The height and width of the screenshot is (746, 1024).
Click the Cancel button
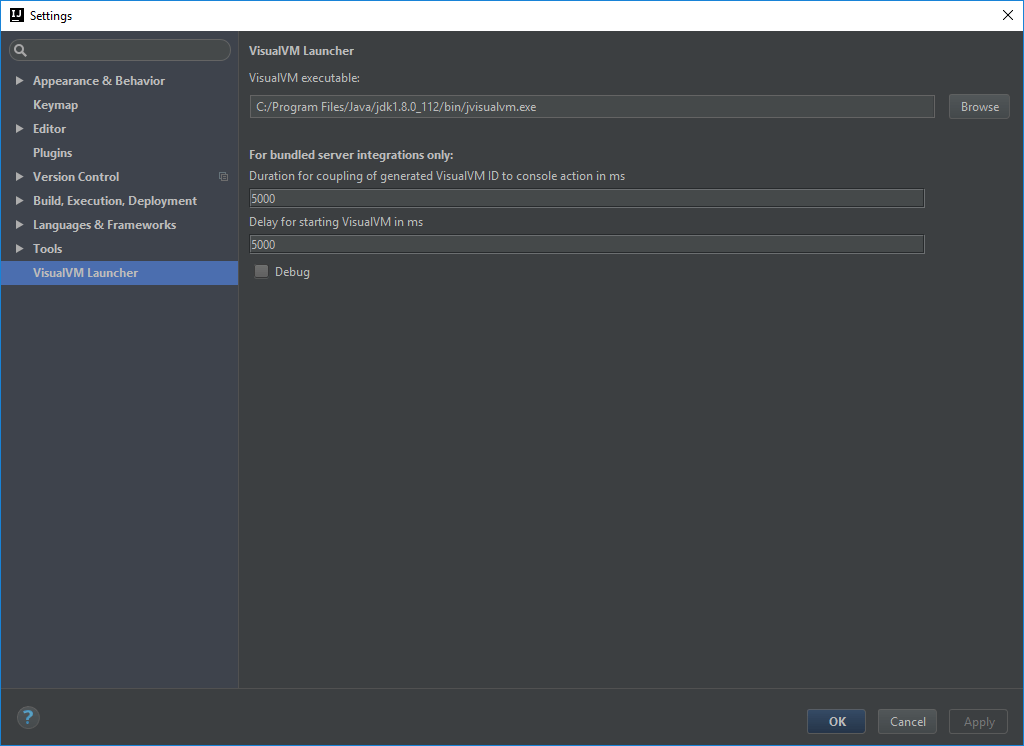coord(906,721)
